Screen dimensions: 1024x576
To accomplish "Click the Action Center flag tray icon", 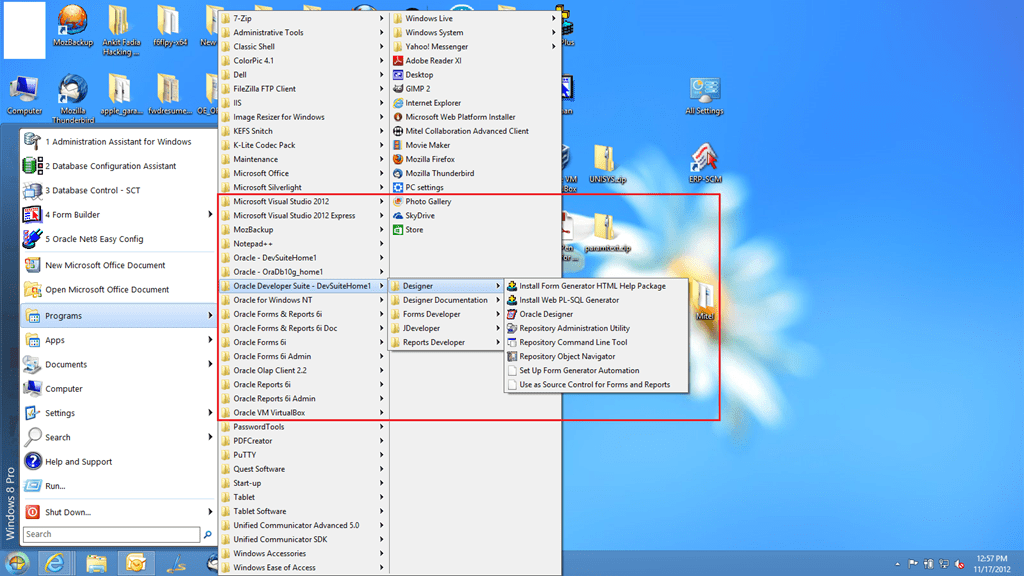I will tap(912, 564).
